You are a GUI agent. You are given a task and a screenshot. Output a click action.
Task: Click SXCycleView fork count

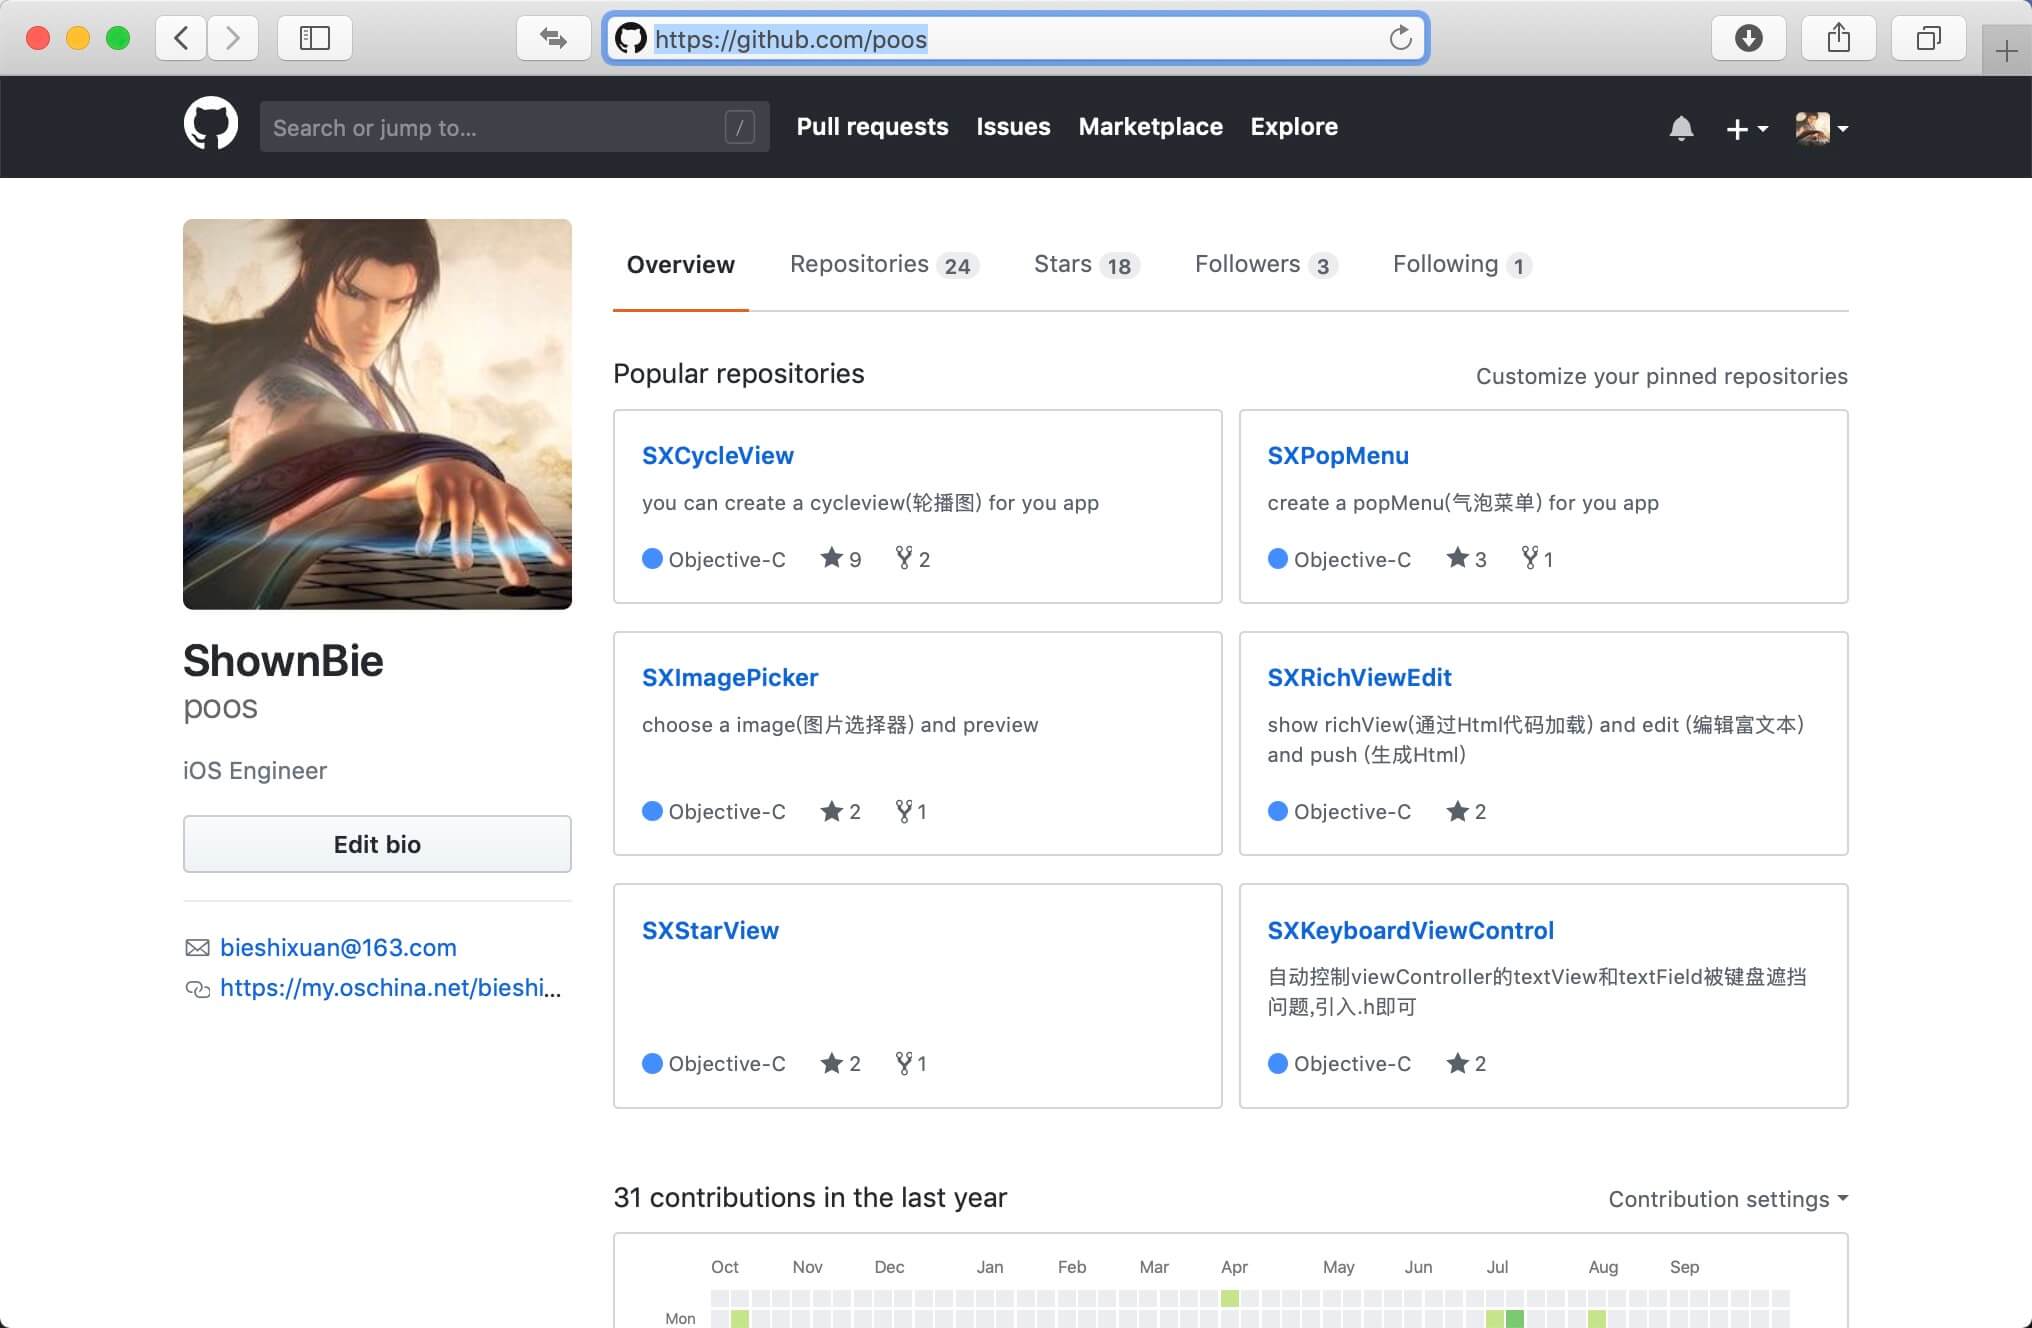pos(912,559)
